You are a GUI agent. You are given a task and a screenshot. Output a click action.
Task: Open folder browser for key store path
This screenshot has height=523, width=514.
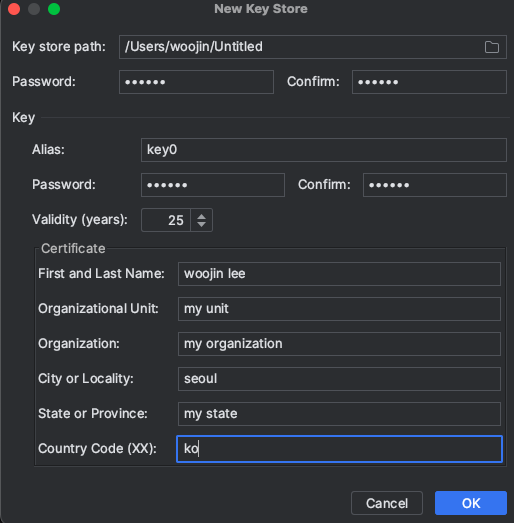492,47
